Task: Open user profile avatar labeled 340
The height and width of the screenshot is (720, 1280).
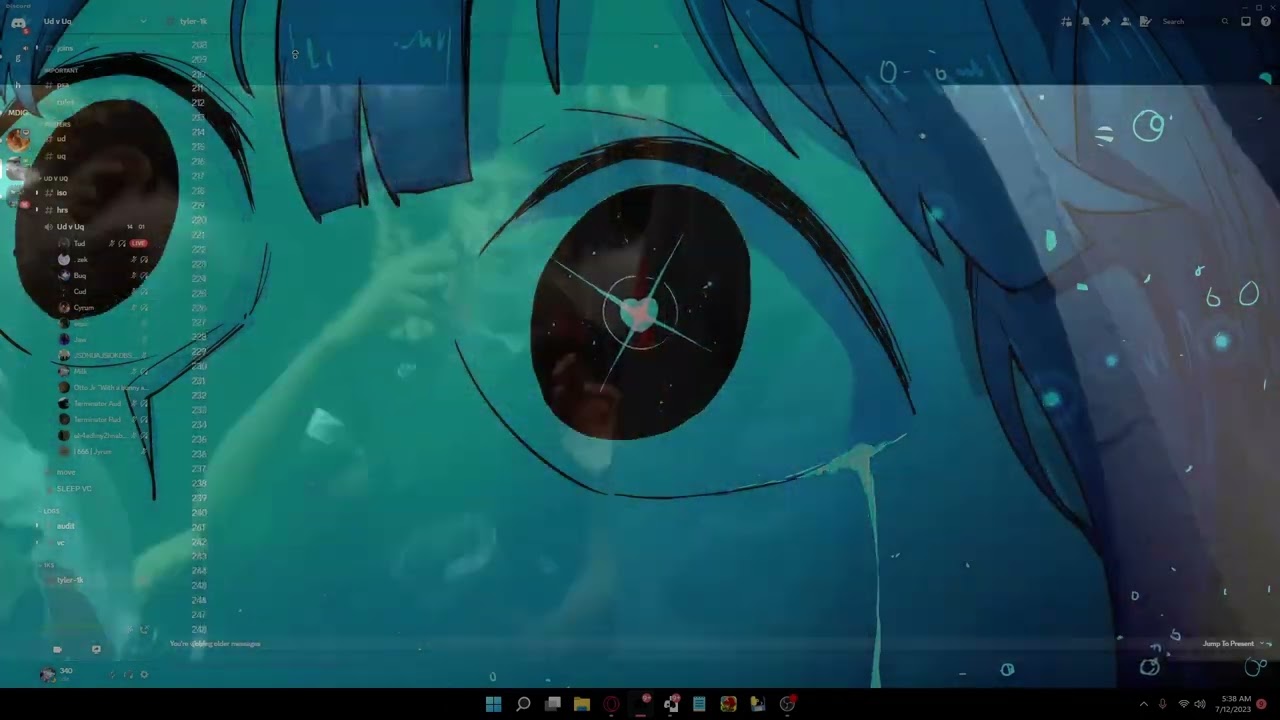Action: [47, 674]
